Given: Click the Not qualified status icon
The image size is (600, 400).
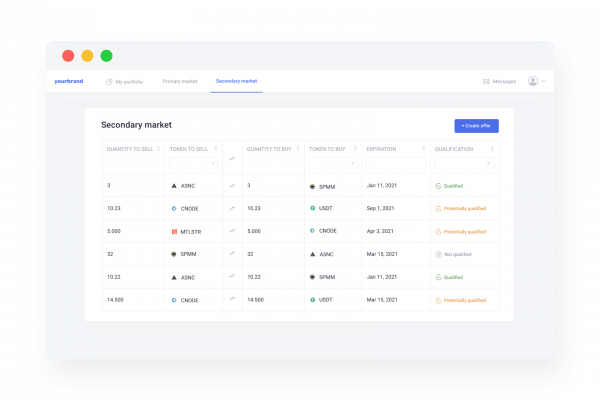Looking at the screenshot, I should click(438, 254).
